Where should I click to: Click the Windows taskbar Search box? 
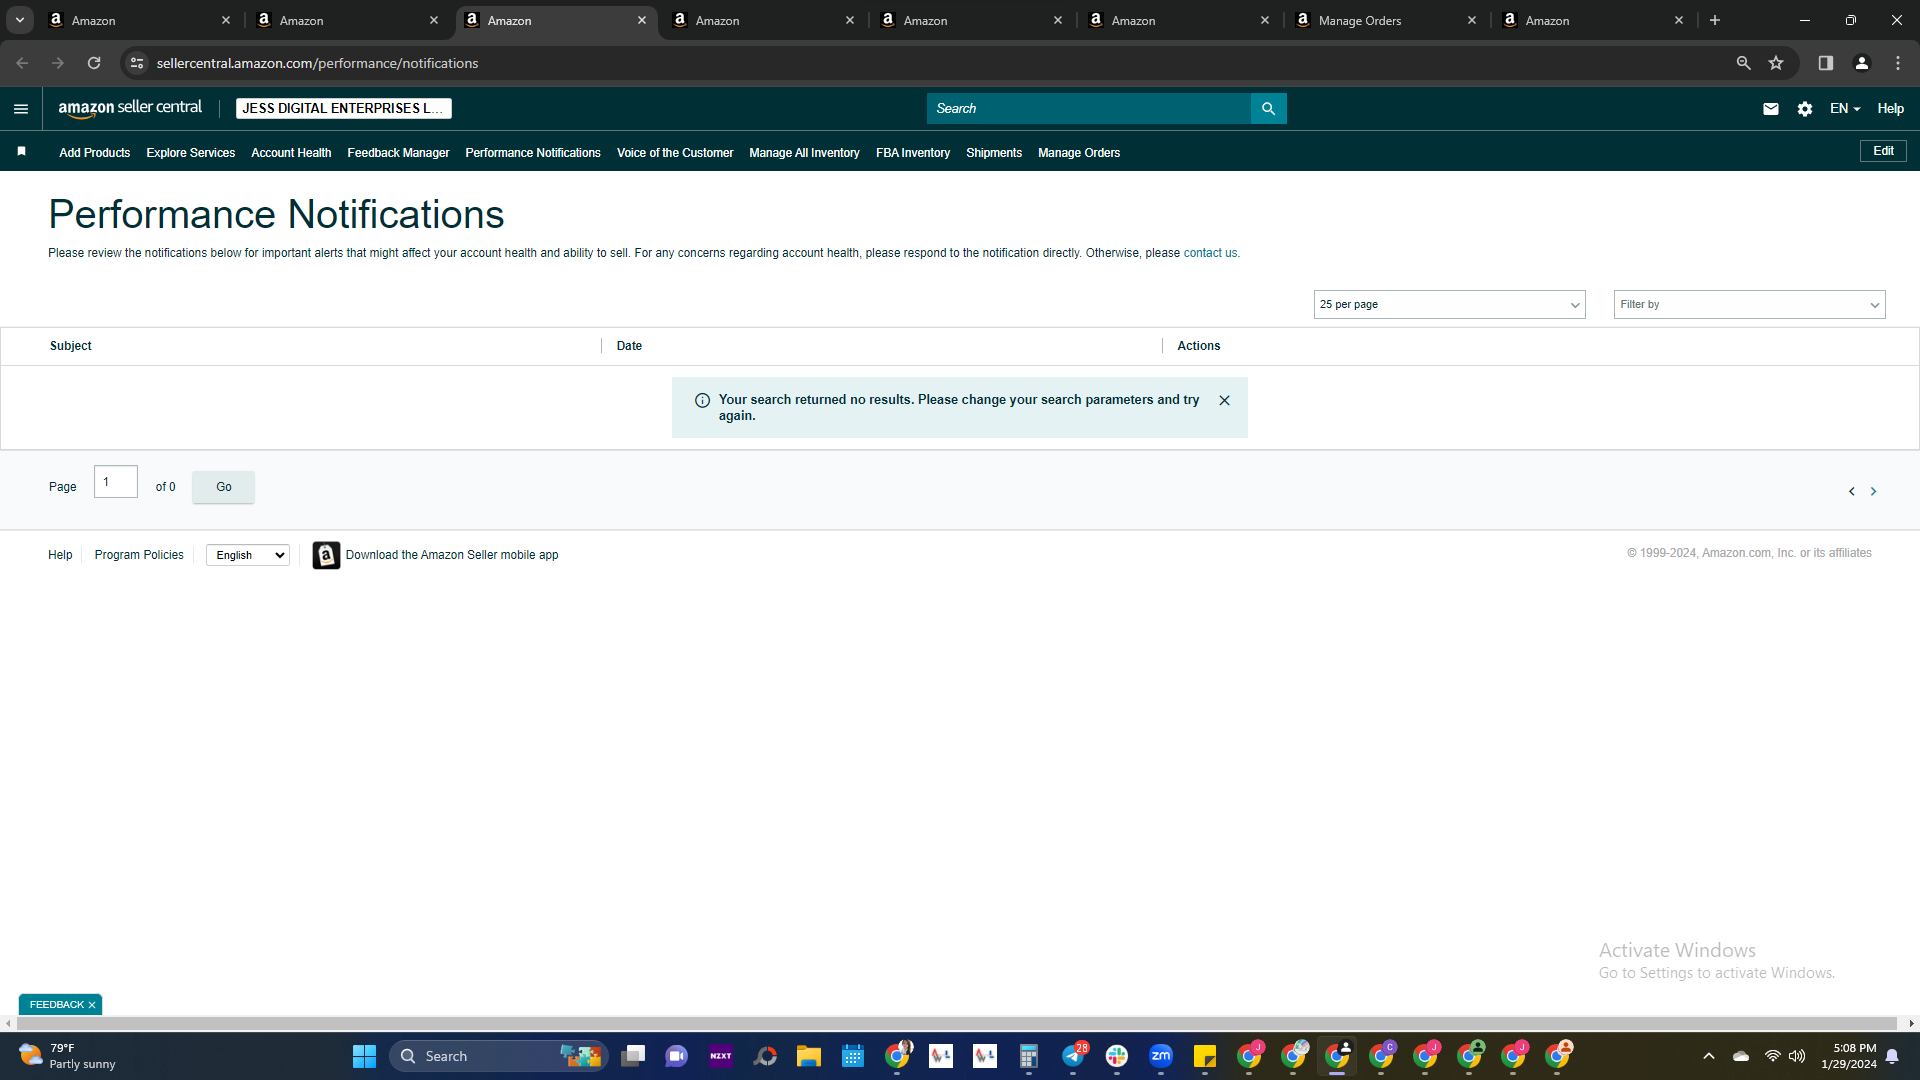coord(498,1056)
